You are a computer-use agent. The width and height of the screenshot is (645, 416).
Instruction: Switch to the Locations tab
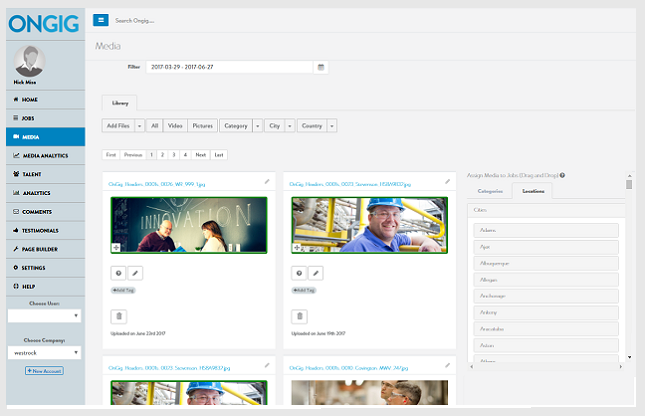(x=533, y=191)
